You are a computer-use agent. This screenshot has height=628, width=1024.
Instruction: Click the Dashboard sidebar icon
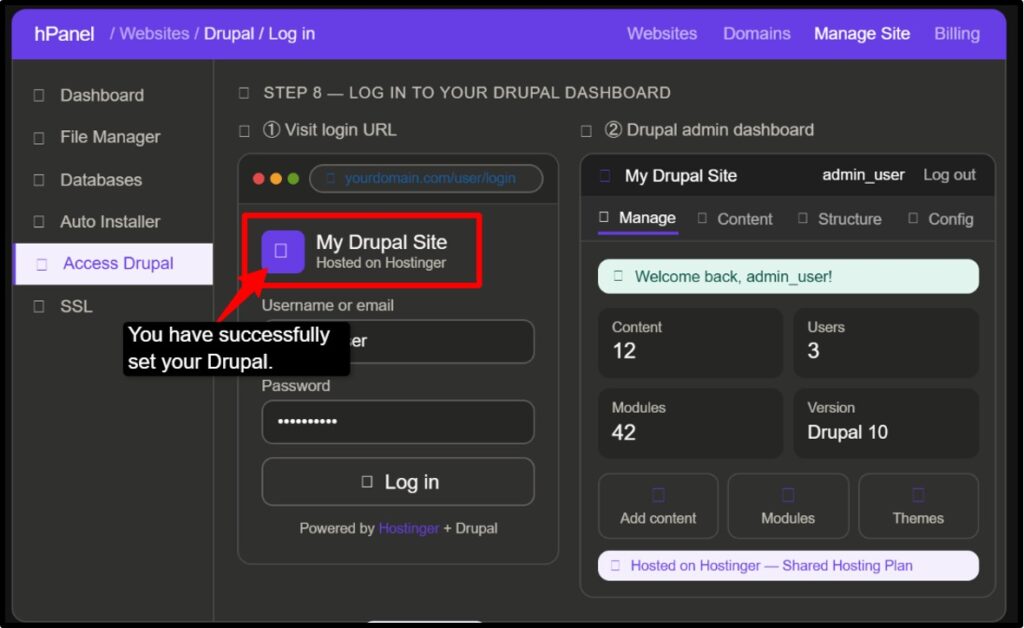tap(39, 95)
